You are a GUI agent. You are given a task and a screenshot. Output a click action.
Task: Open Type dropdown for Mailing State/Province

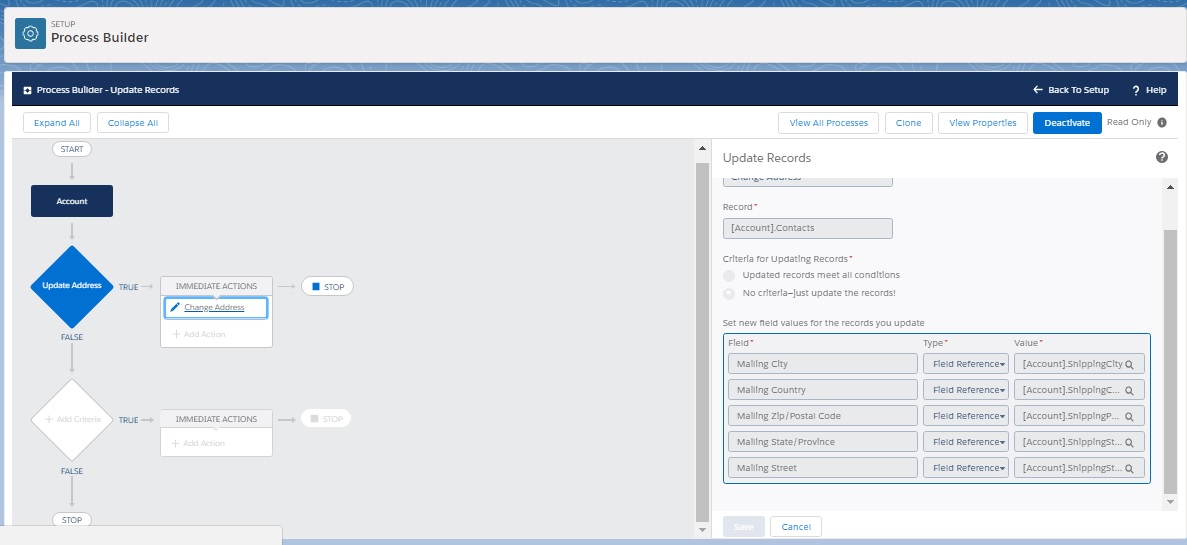pos(965,442)
